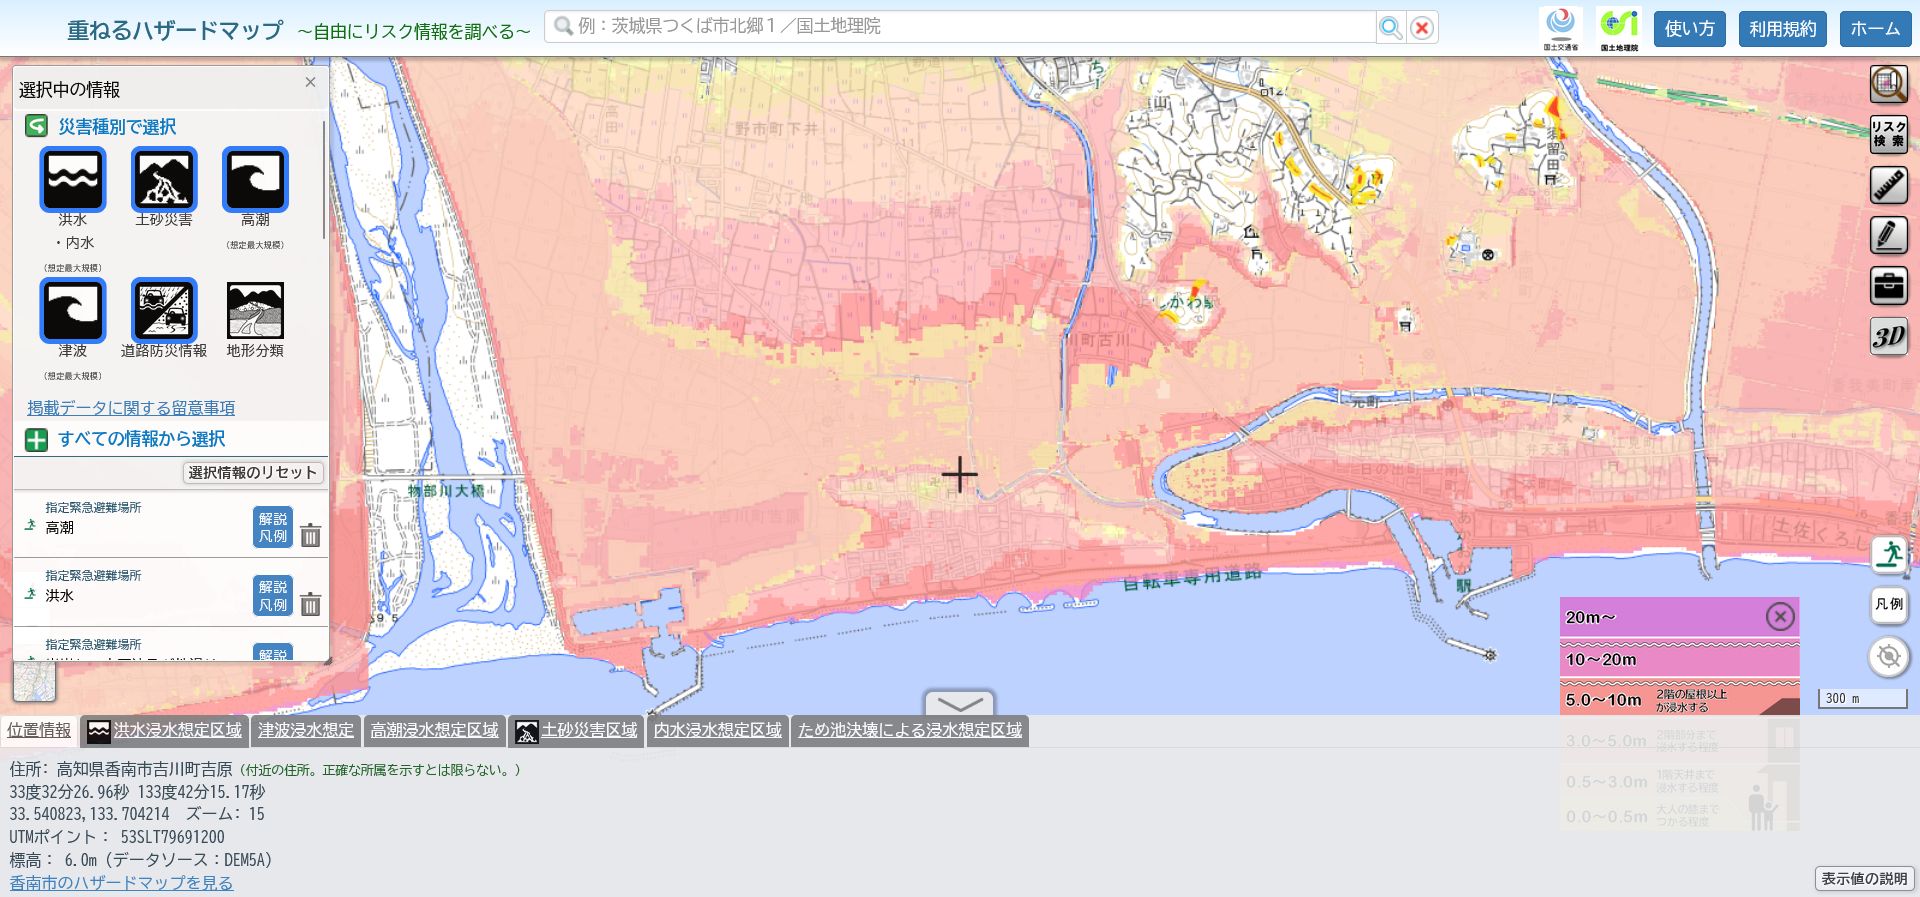Open the pencil drawing tool

click(x=1888, y=235)
